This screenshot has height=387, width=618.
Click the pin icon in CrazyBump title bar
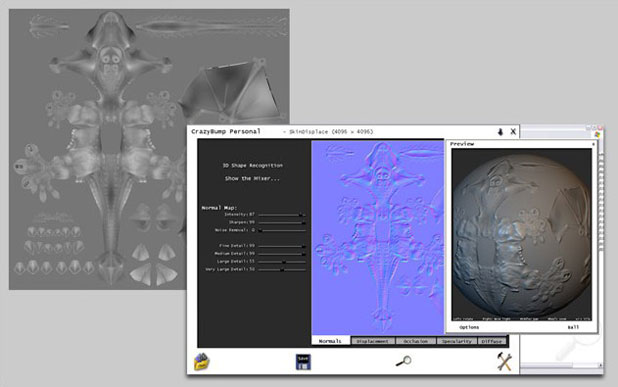click(501, 132)
